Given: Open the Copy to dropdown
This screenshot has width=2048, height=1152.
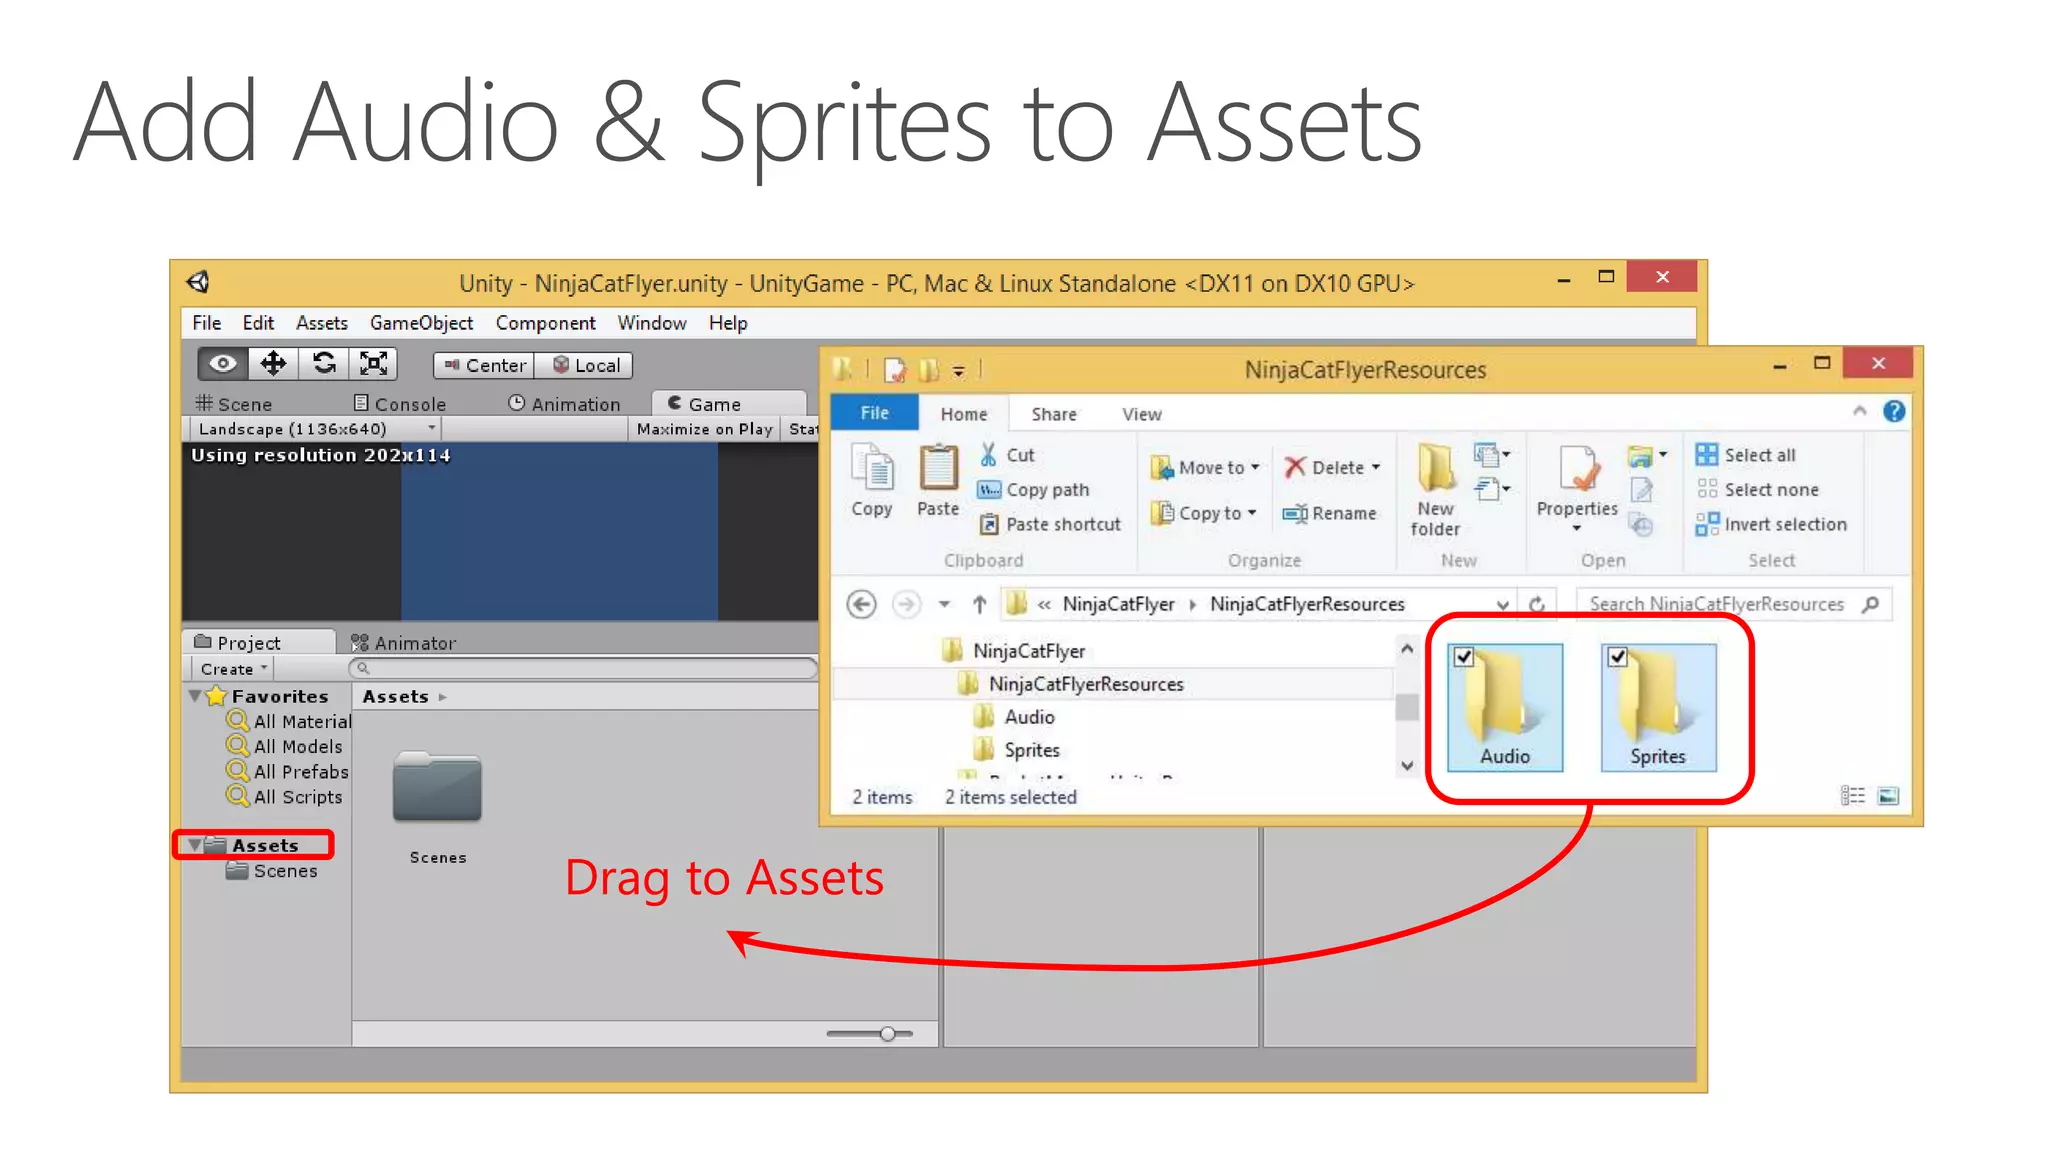Looking at the screenshot, I should 1203,513.
